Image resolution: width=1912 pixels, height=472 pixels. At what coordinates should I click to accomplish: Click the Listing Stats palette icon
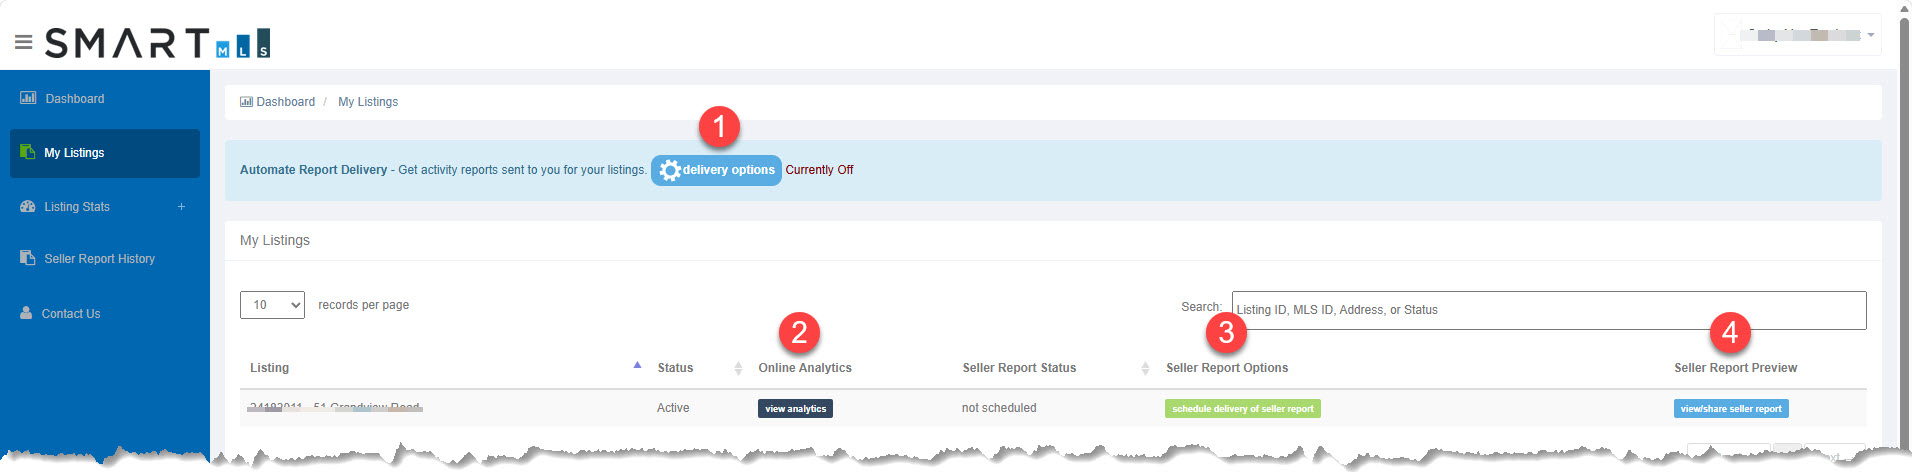(28, 206)
